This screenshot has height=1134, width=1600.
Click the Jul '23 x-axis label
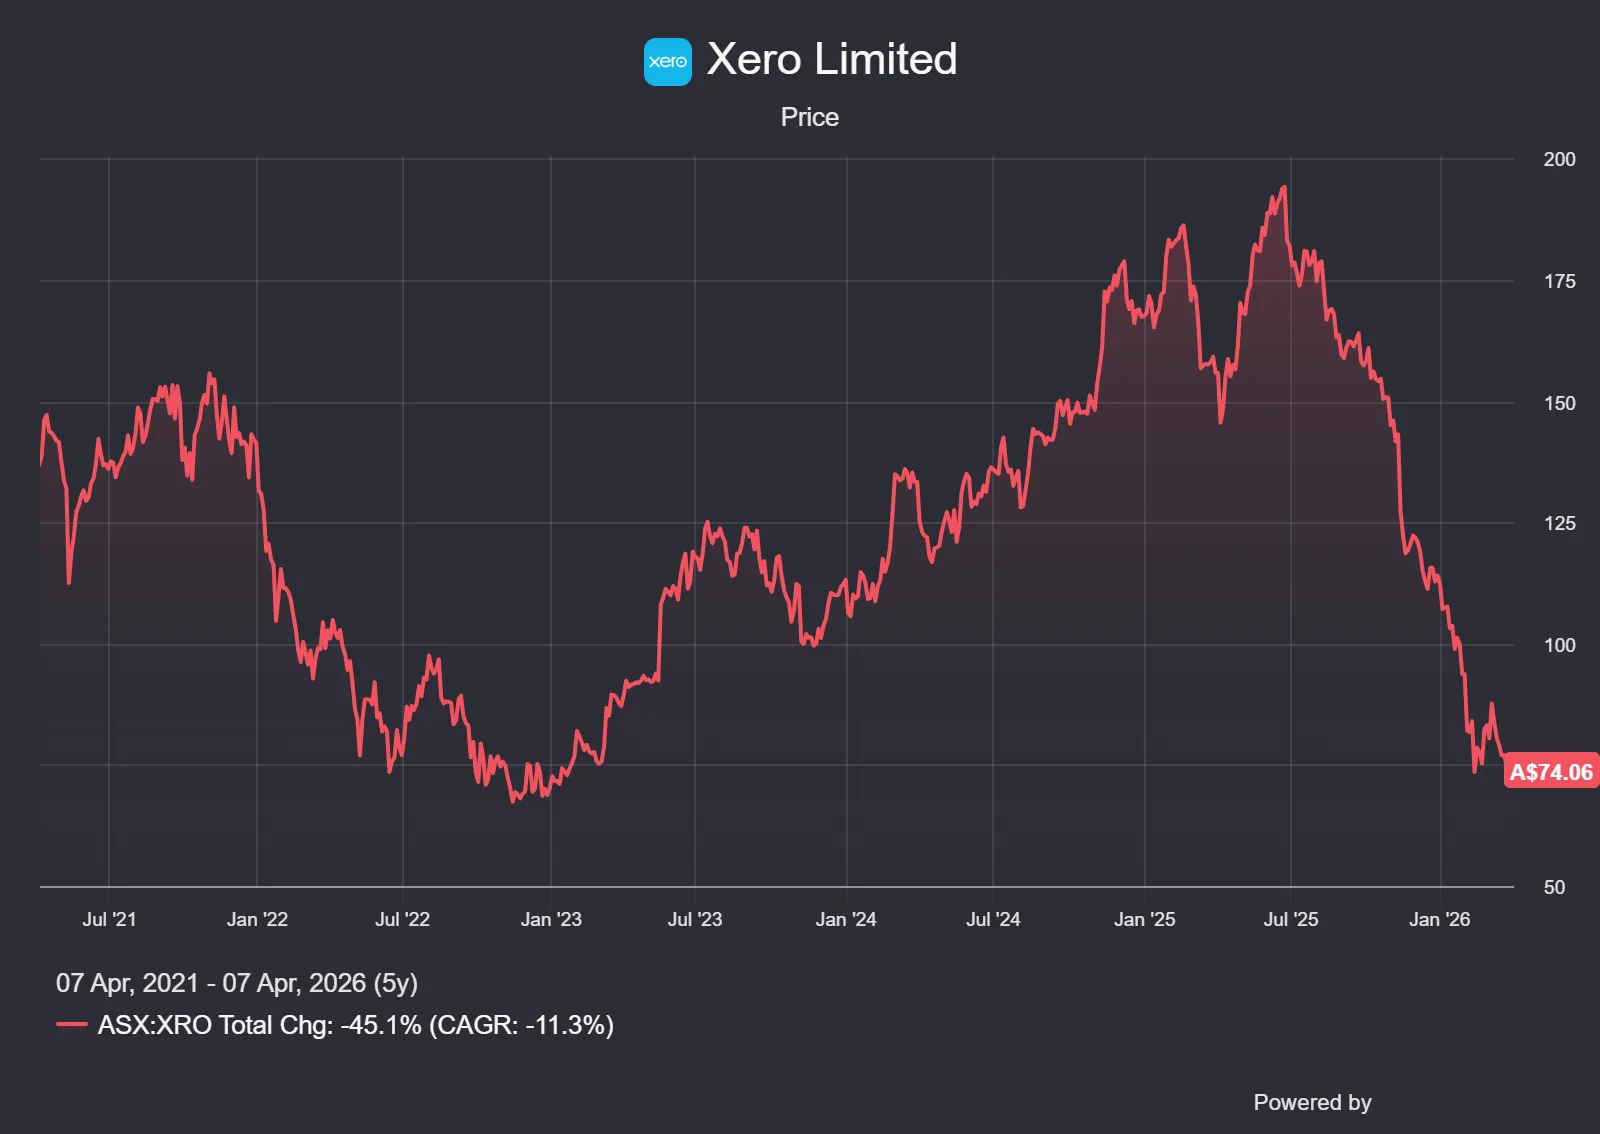click(695, 919)
